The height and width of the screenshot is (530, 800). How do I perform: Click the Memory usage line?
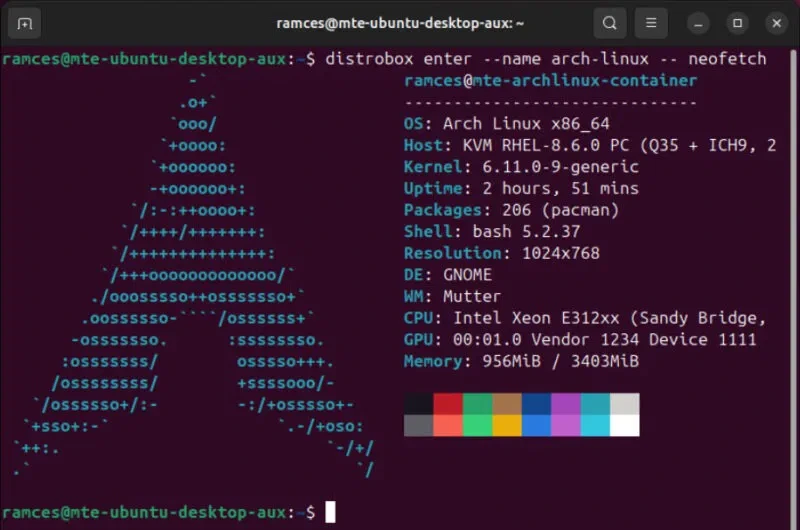[x=520, y=361]
